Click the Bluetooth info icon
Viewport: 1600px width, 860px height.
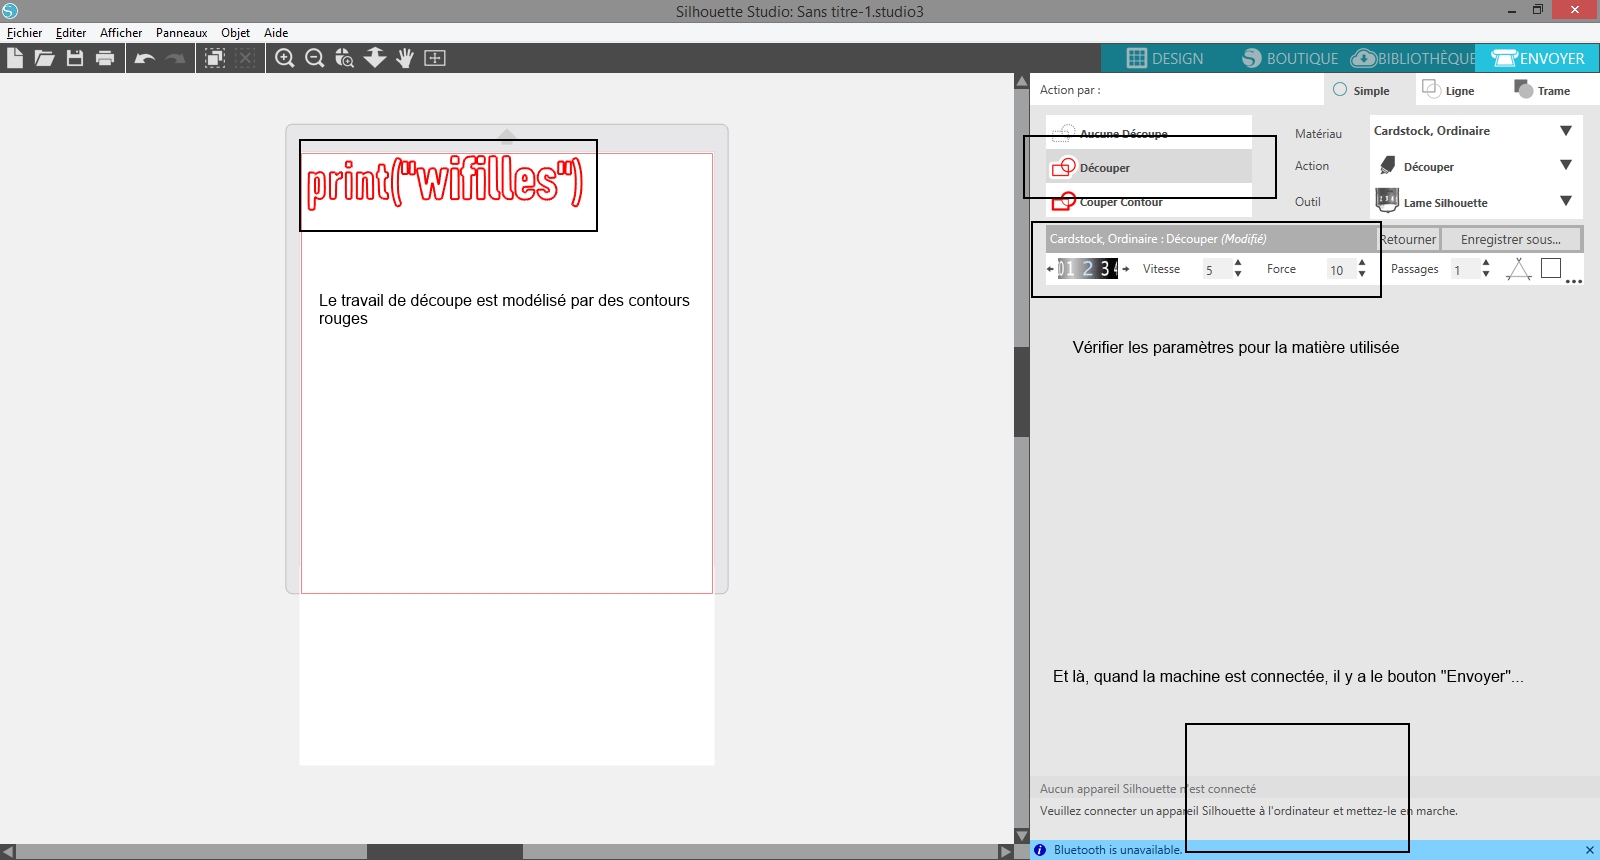(x=1040, y=850)
